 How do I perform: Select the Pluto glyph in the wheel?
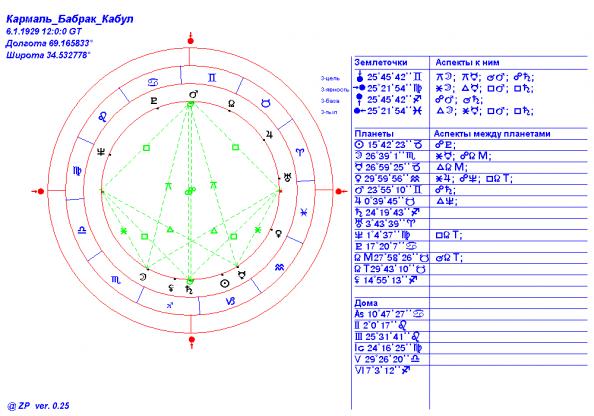[x=154, y=101]
